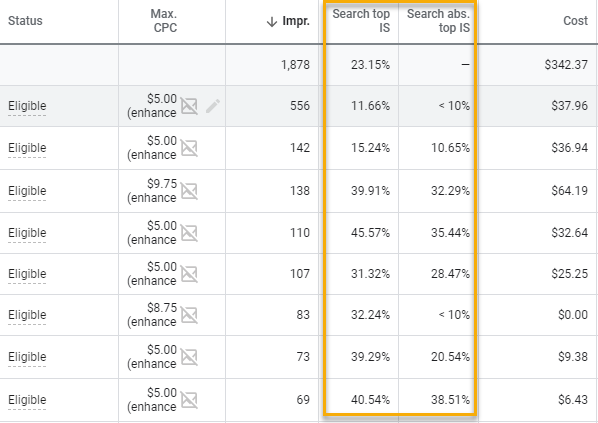This screenshot has width=598, height=423.
Task: Click the bid icon in the 107 impressions row
Action: pyautogui.click(x=189, y=274)
